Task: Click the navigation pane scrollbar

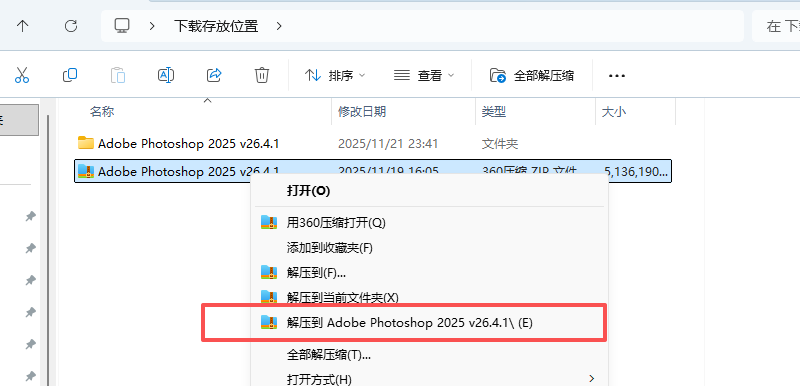Action: [x=48, y=250]
